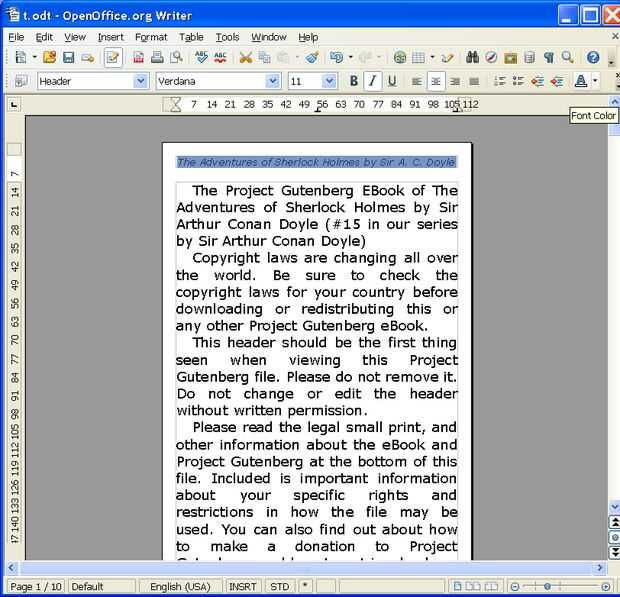Image resolution: width=620 pixels, height=597 pixels.
Task: Open the Navigator compass icon
Action: [491, 58]
